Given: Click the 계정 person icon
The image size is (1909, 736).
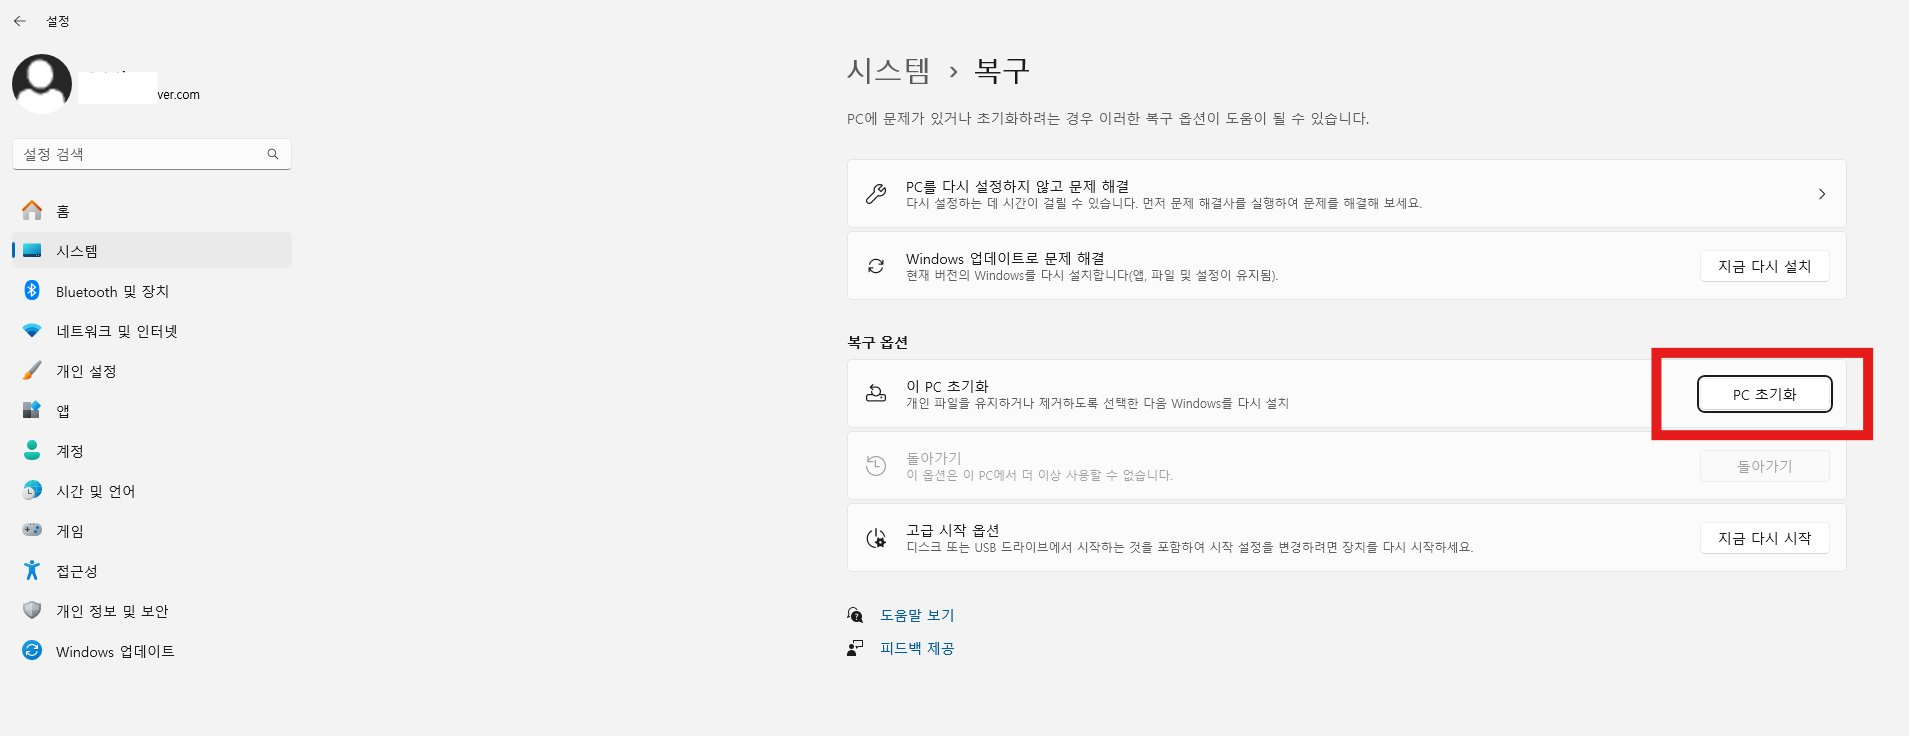Looking at the screenshot, I should (x=32, y=451).
